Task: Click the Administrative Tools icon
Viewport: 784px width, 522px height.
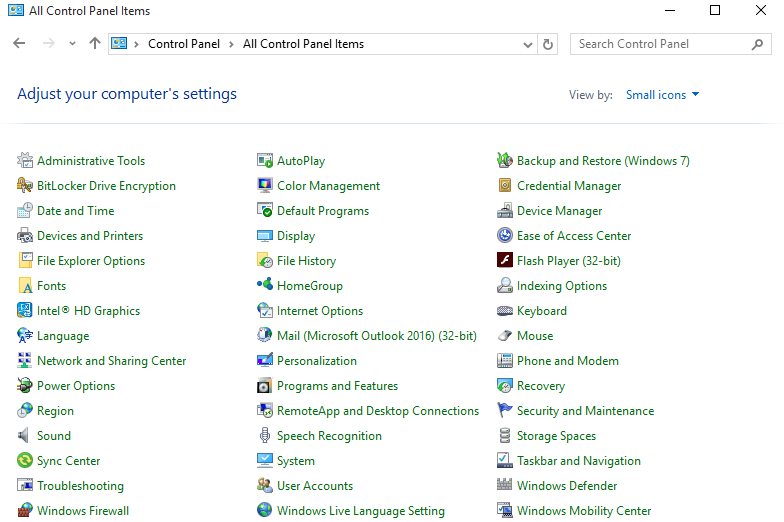Action: pyautogui.click(x=24, y=160)
